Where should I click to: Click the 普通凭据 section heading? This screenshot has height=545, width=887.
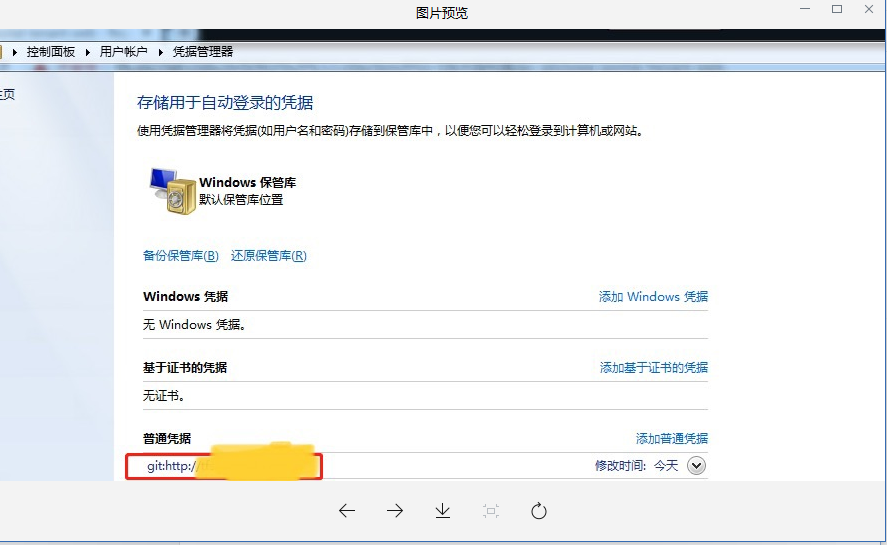click(167, 439)
